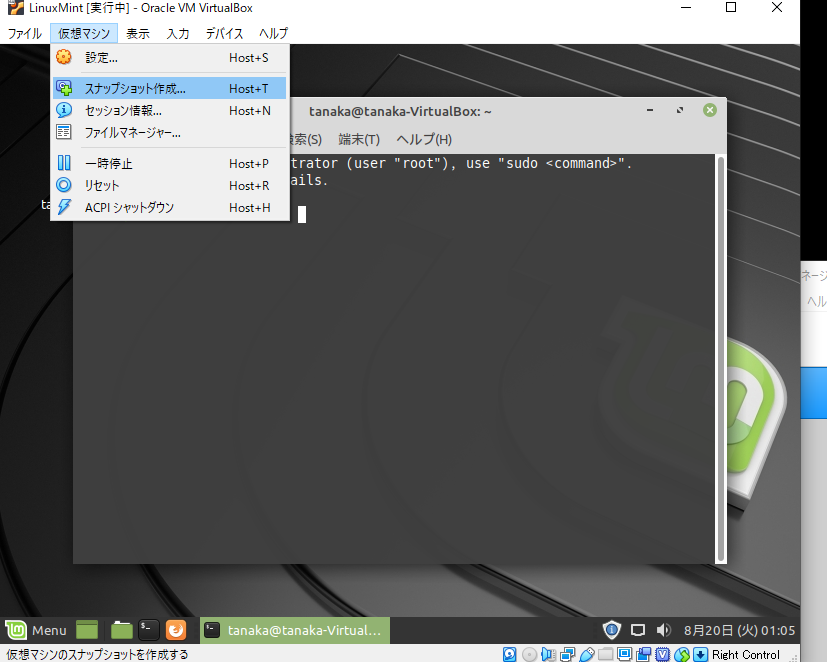This screenshot has height=662, width=827.
Task: Open セッション情報... entry
Action: 169,110
